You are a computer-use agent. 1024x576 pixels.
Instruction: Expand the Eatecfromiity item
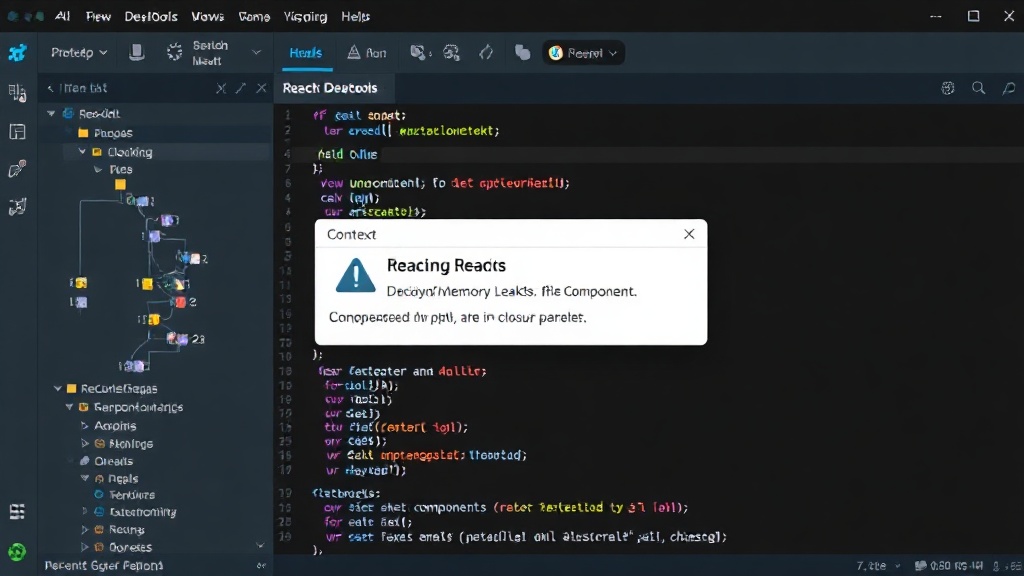click(85, 512)
